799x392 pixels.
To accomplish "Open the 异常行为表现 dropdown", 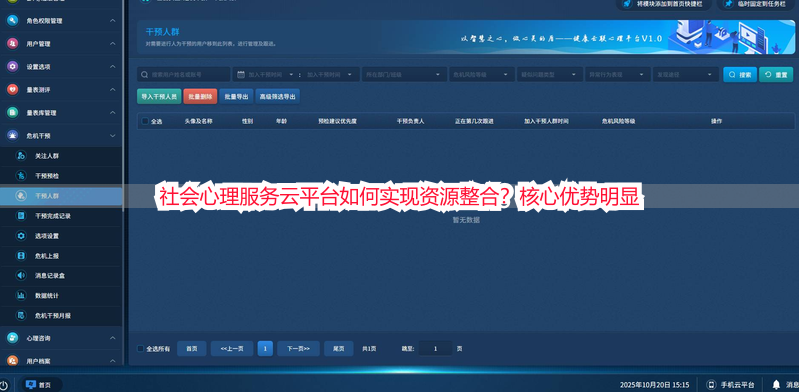I will click(618, 74).
